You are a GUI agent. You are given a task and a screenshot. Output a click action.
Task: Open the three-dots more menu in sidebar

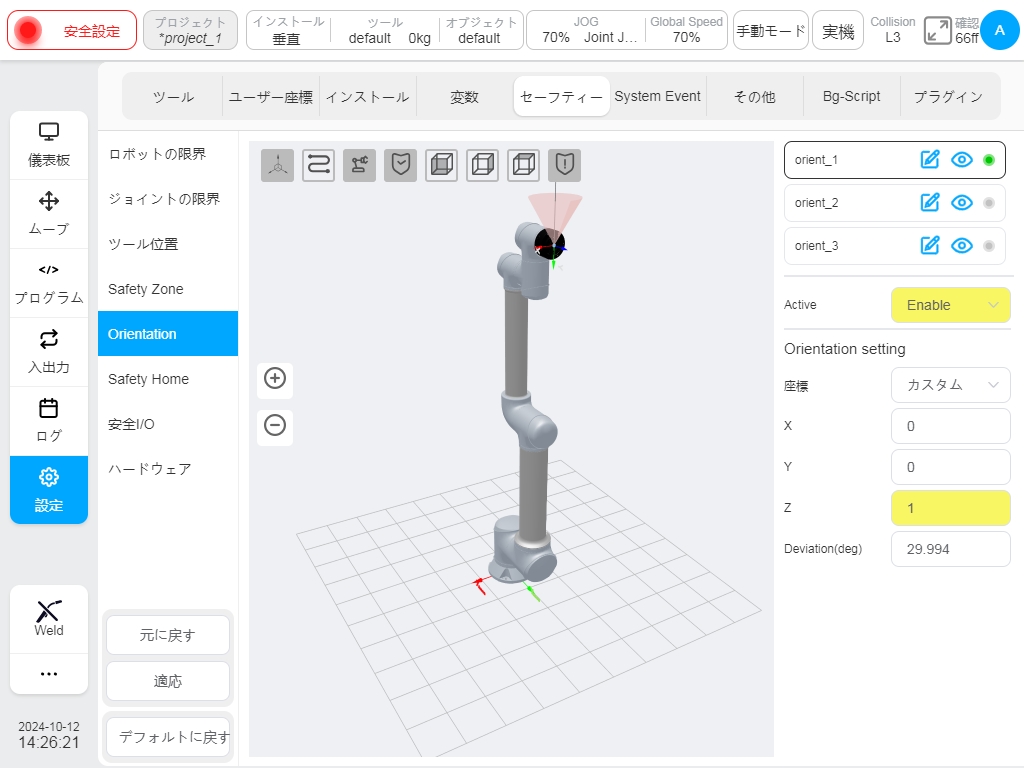[49, 674]
